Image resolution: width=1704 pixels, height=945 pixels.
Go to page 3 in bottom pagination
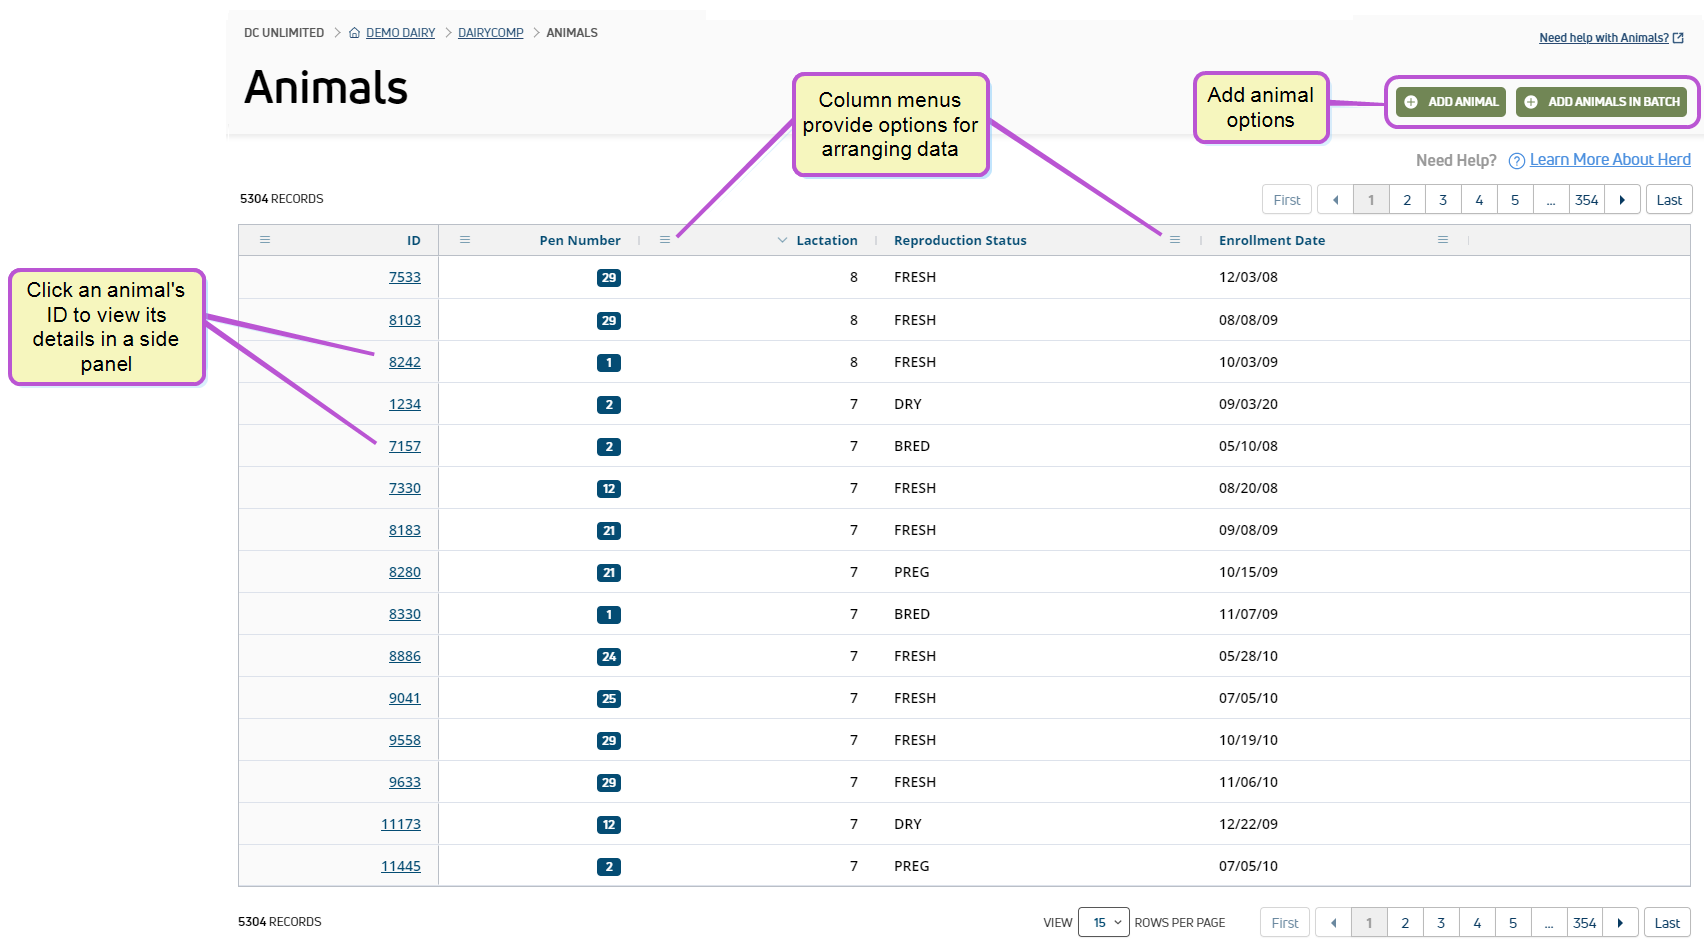[x=1441, y=923]
